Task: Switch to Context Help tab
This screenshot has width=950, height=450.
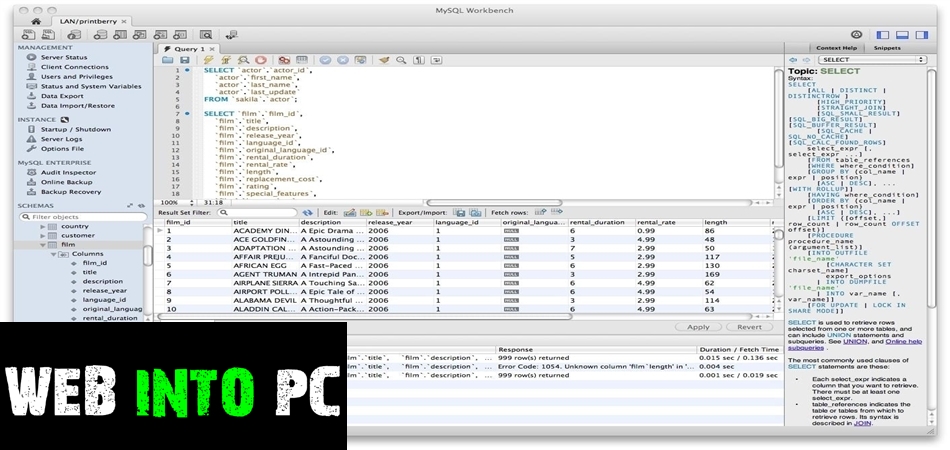Action: pyautogui.click(x=836, y=48)
